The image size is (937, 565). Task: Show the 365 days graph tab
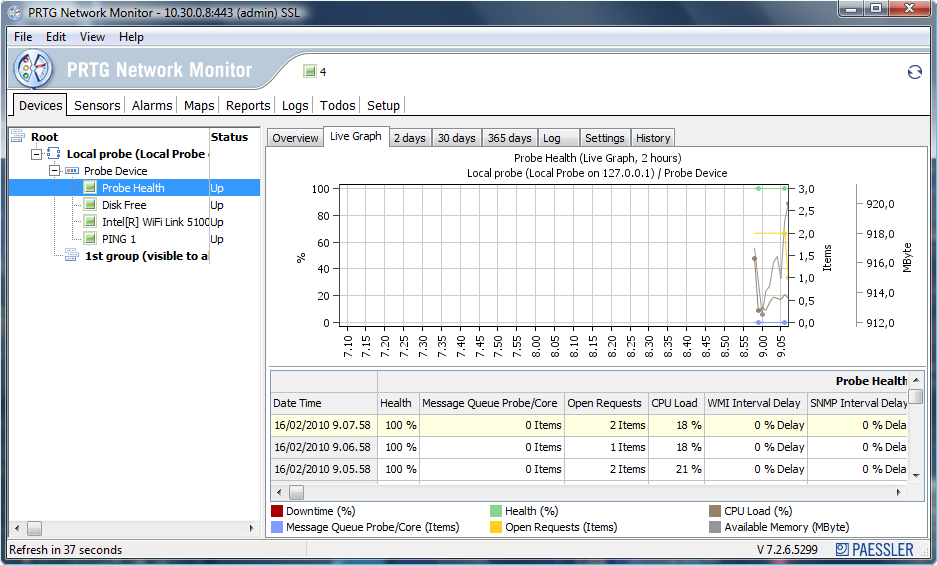tap(510, 138)
